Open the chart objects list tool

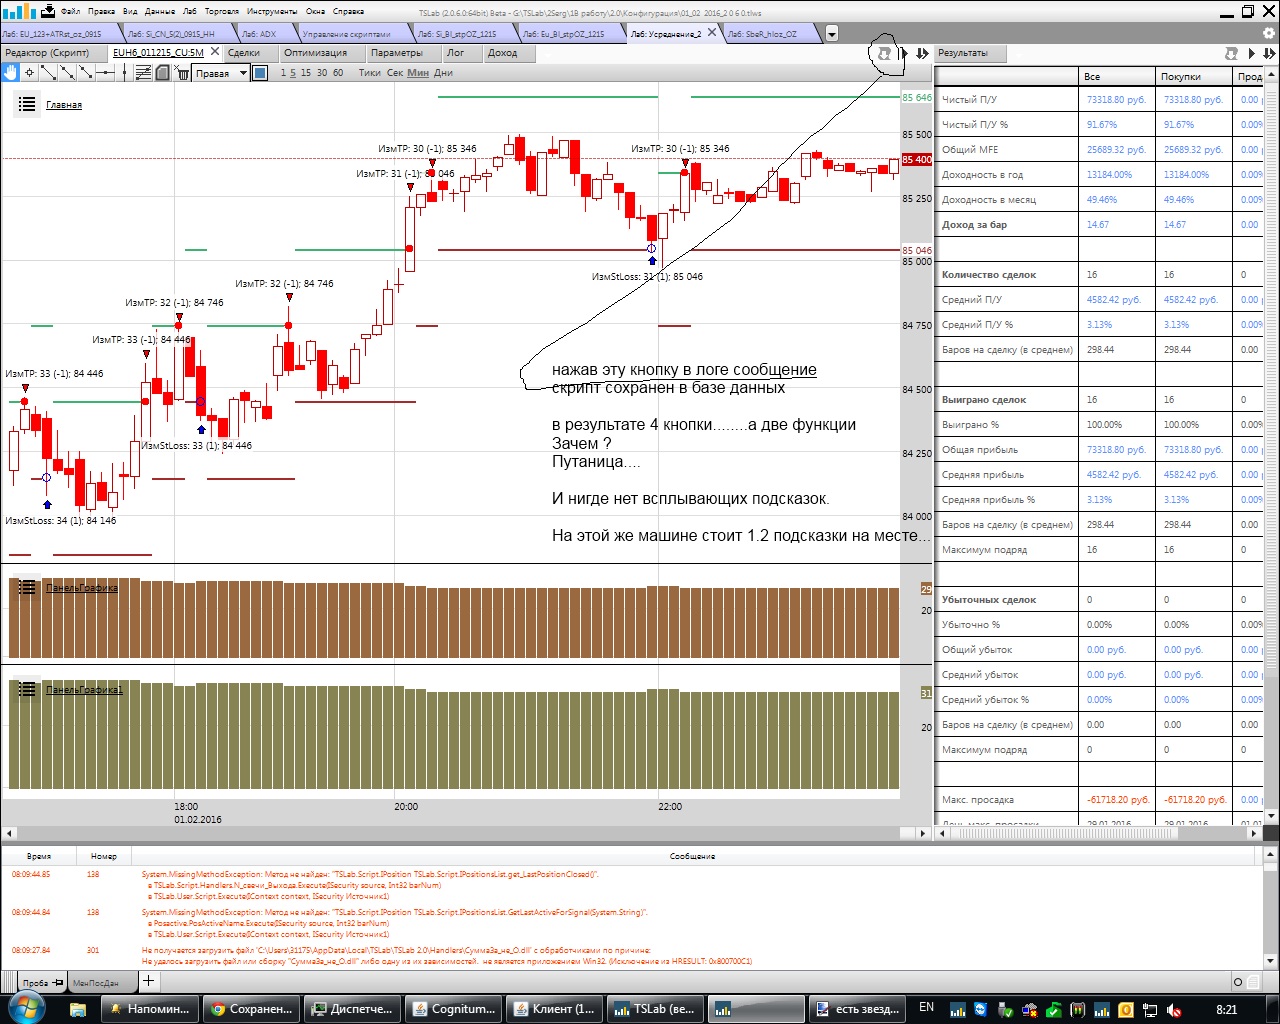pos(144,72)
